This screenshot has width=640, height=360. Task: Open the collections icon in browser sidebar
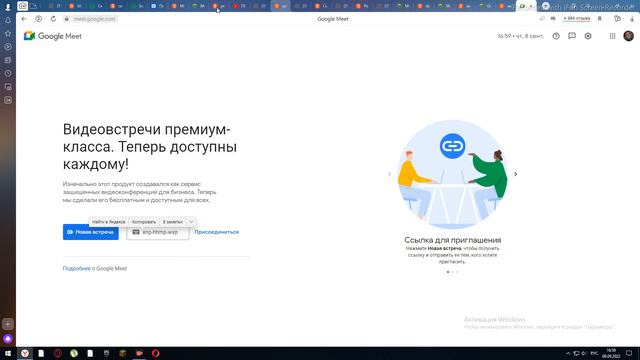pyautogui.click(x=8, y=60)
